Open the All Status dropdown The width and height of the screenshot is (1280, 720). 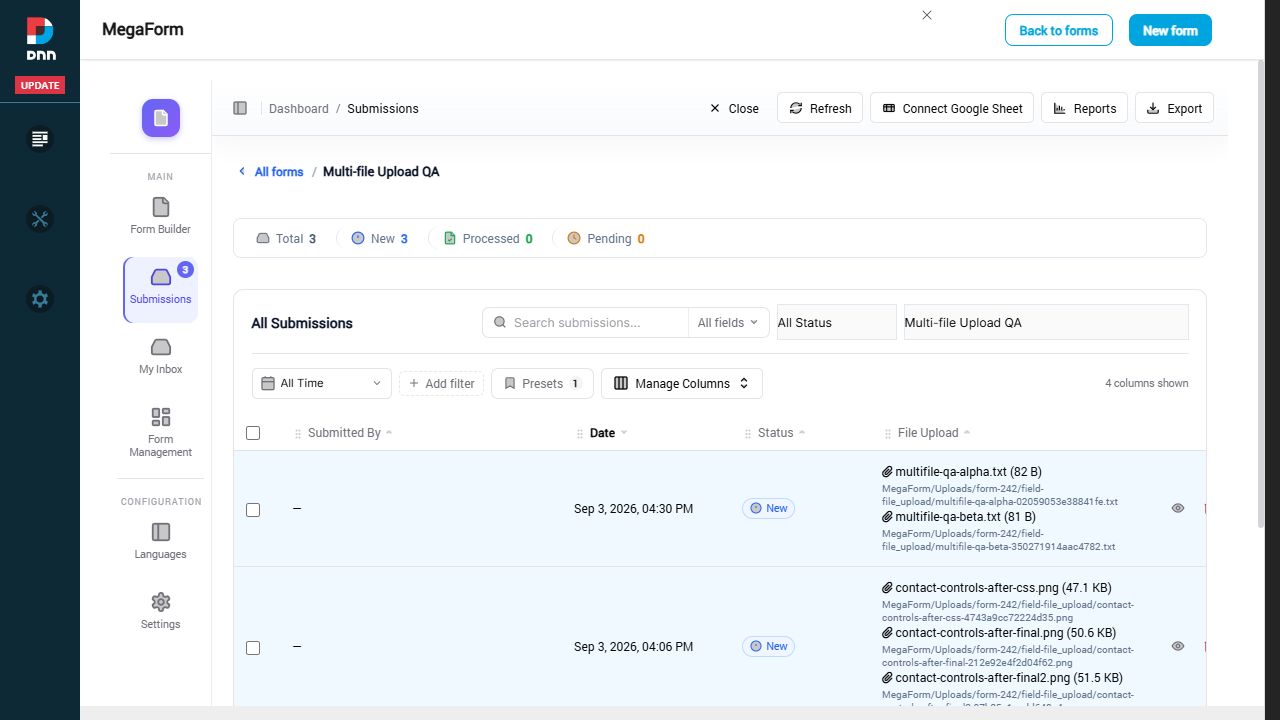[837, 322]
